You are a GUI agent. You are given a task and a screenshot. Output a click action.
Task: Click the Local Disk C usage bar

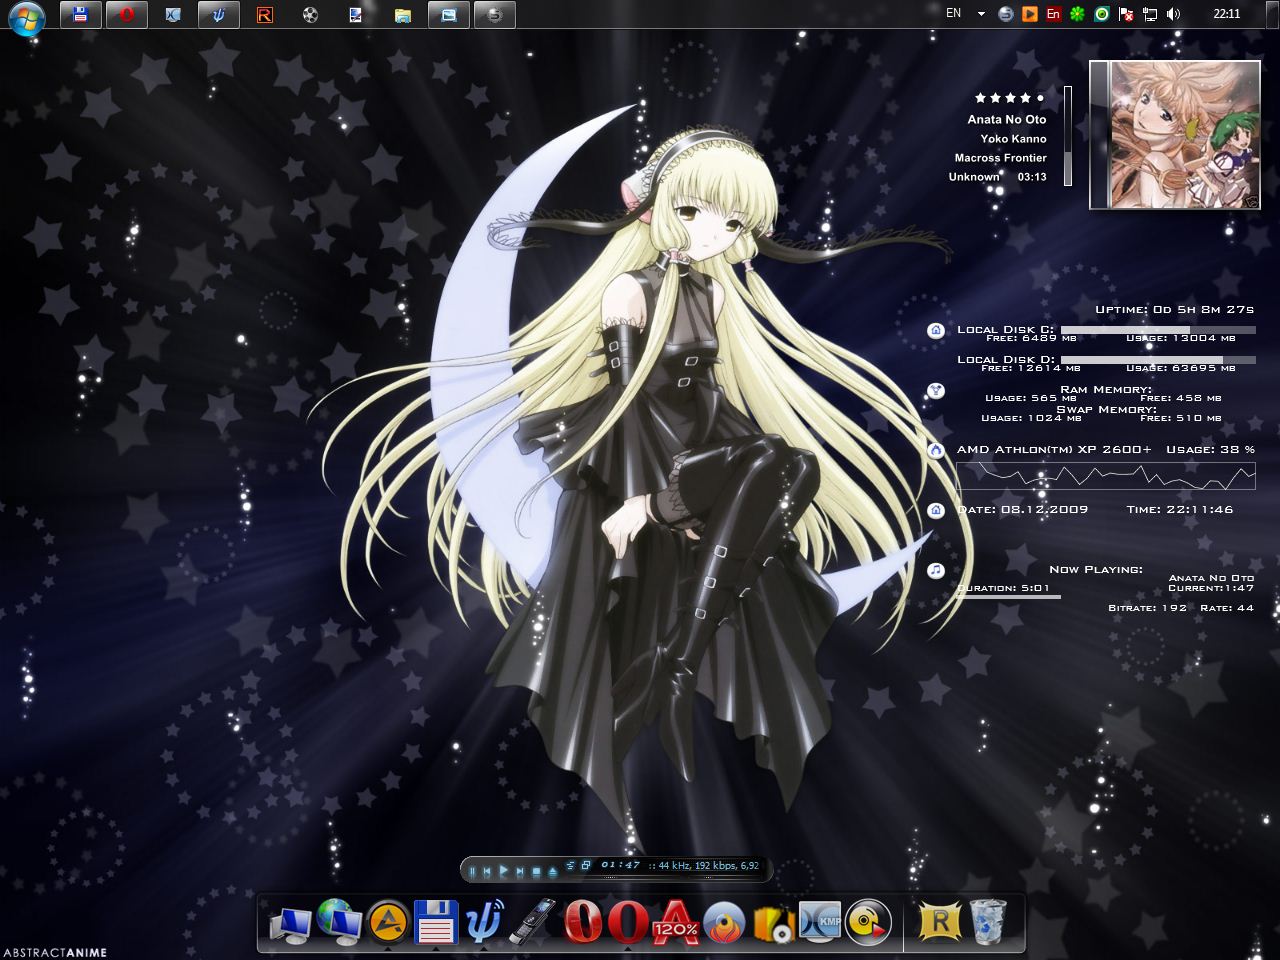[1158, 329]
